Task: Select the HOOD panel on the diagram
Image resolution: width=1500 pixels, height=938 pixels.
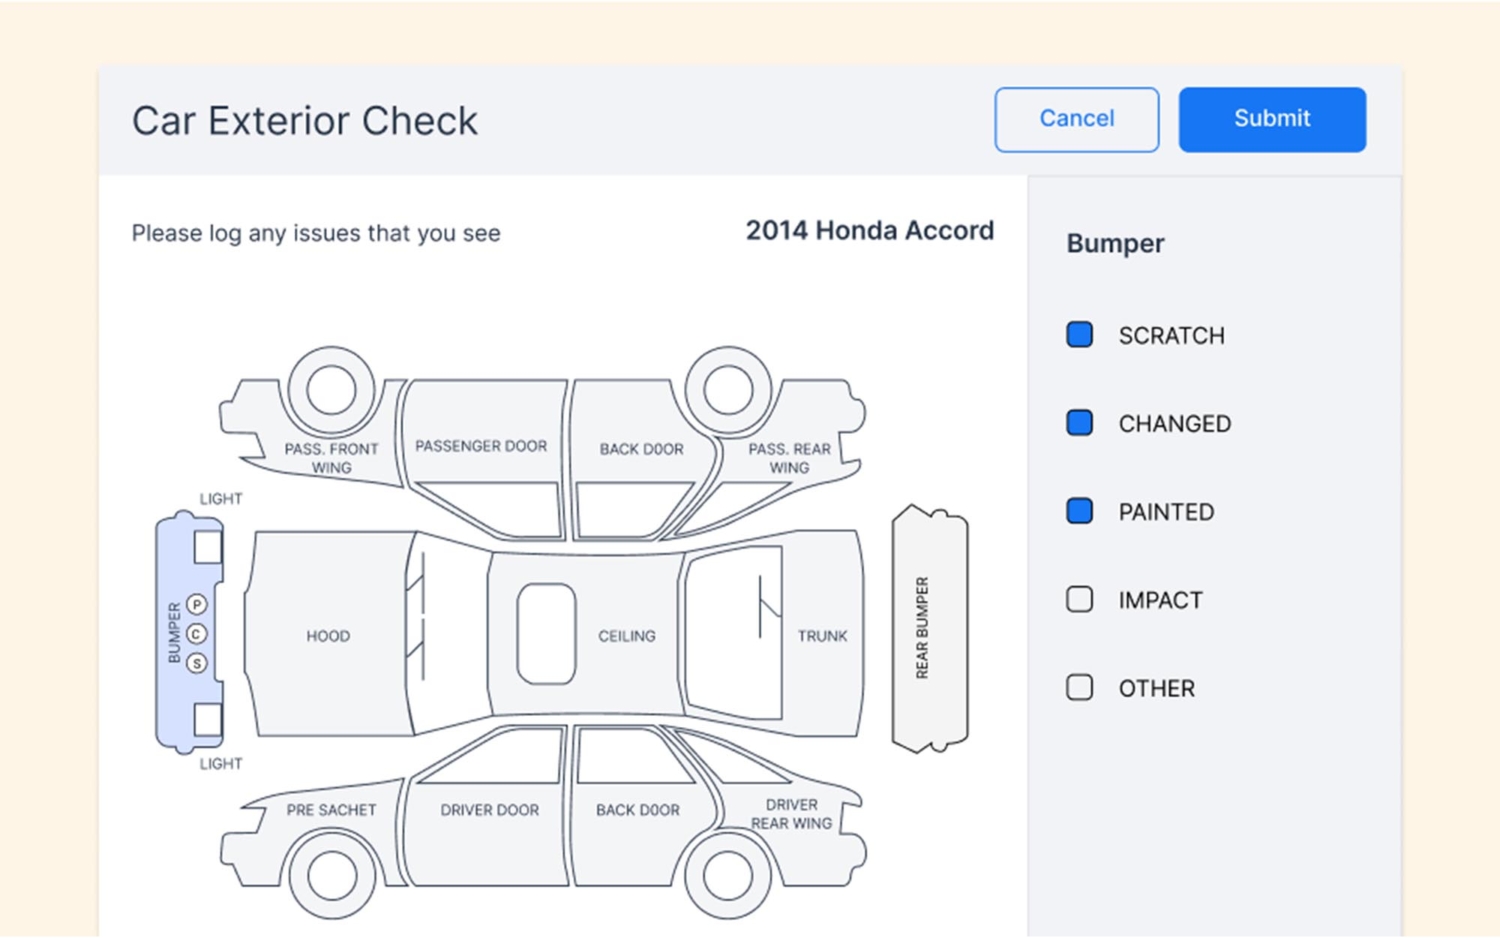Action: (x=328, y=636)
